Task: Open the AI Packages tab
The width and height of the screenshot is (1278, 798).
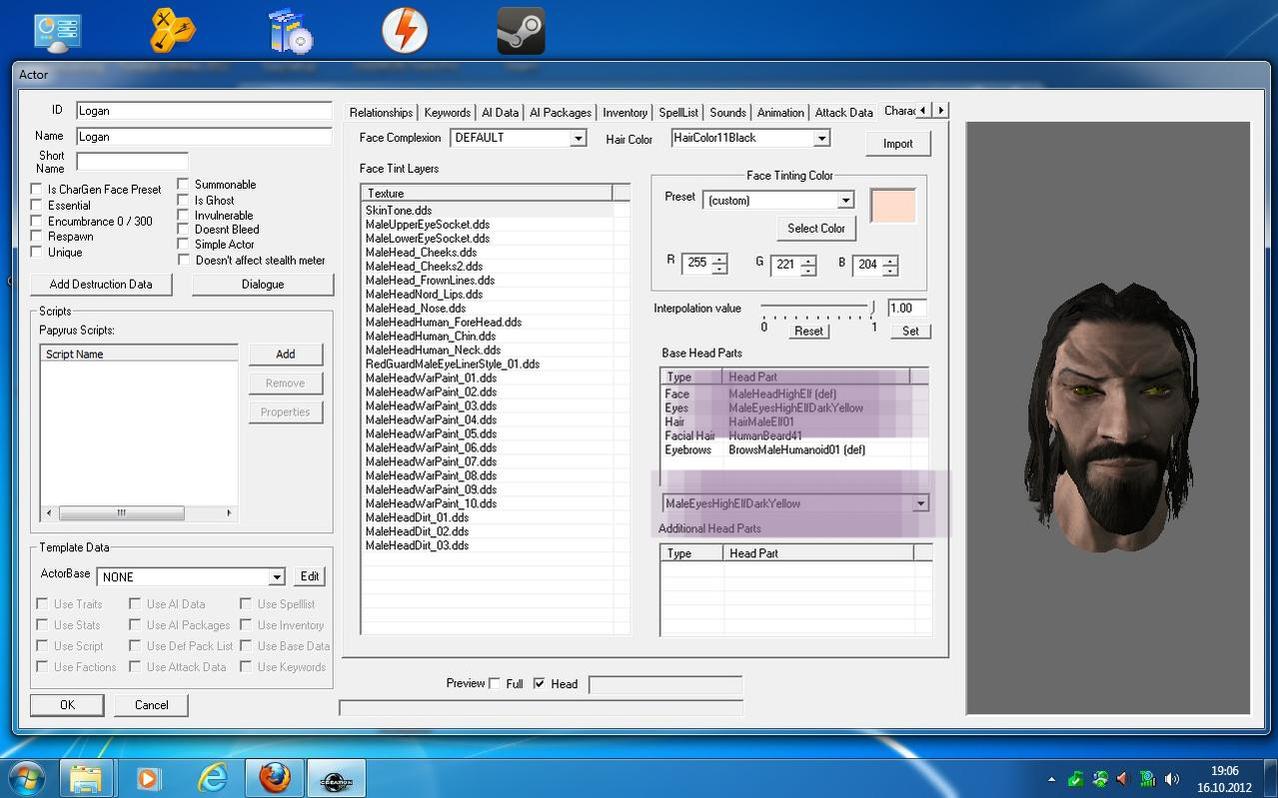Action: pos(560,113)
